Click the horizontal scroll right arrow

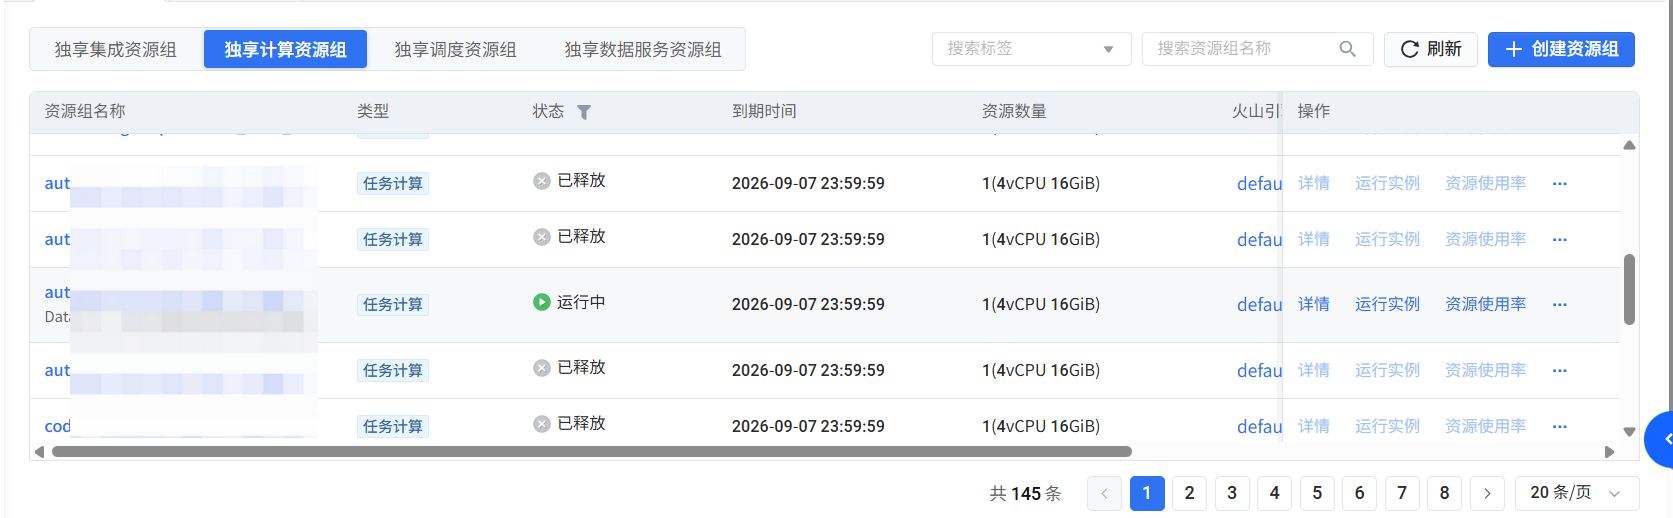point(1609,452)
